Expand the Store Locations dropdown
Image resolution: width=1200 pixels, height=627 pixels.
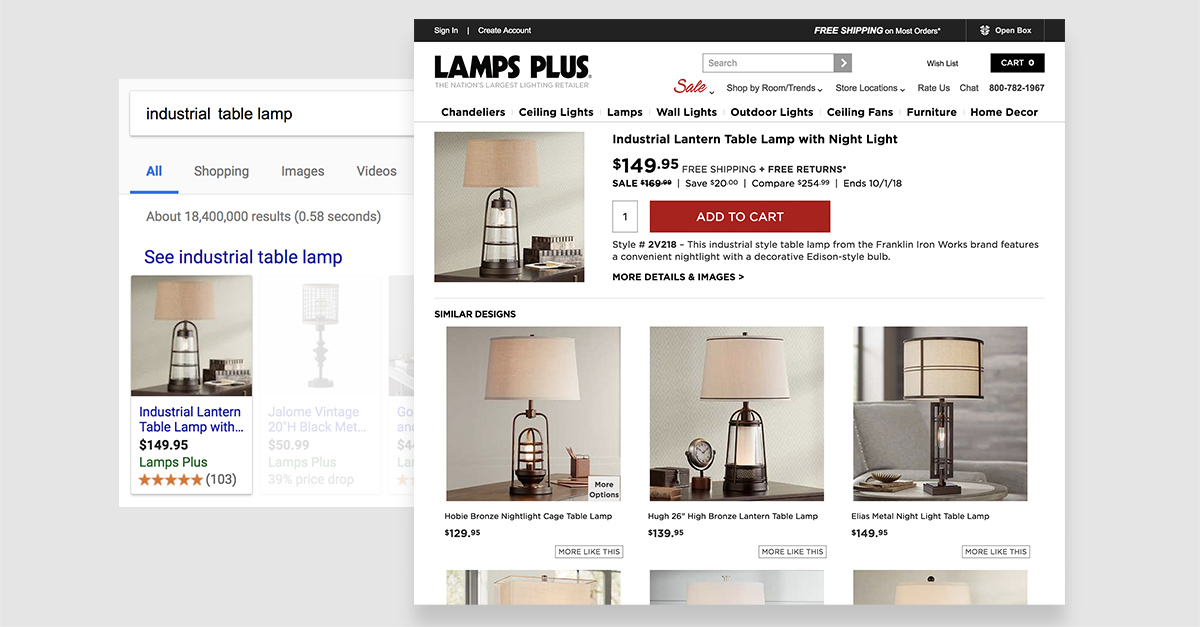coord(870,88)
